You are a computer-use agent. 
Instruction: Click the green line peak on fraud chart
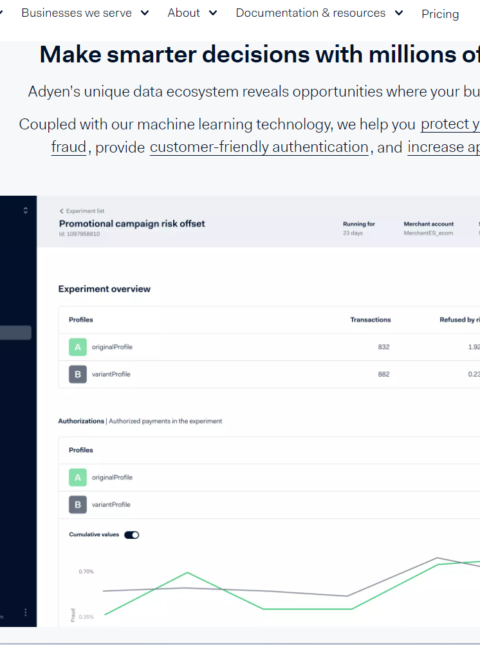click(x=188, y=572)
